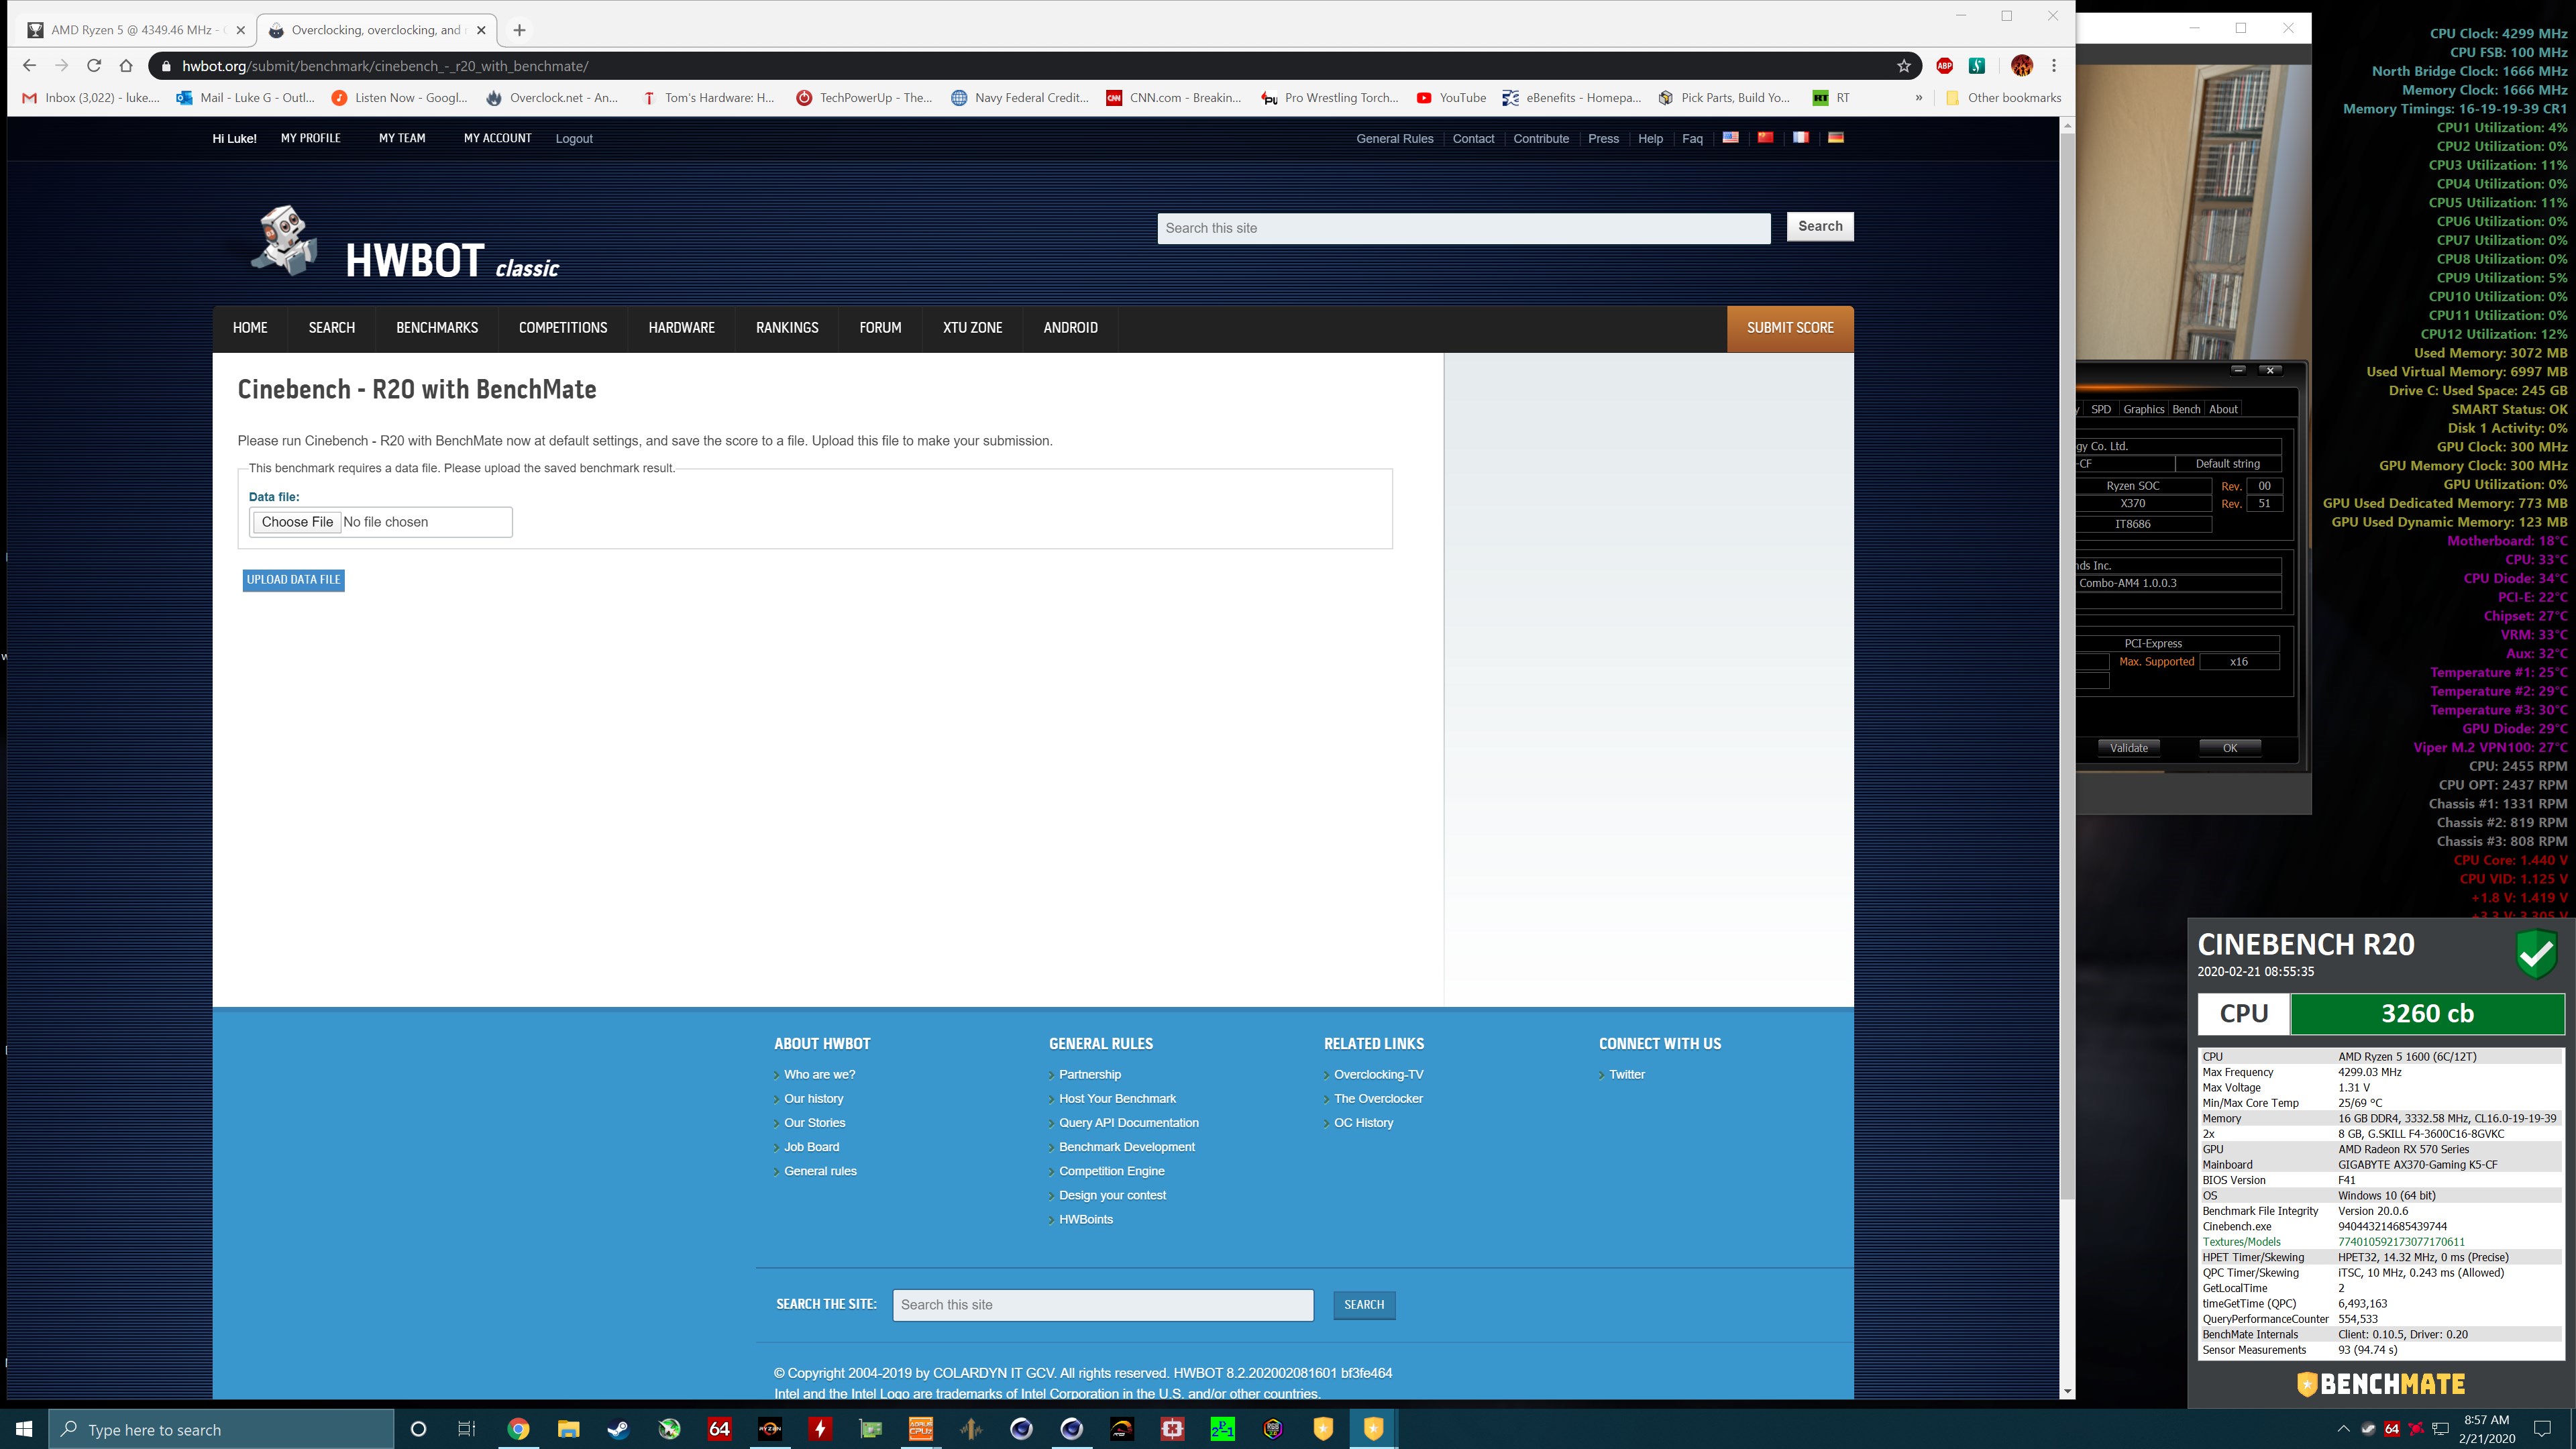Click the Validate button in CPU-Z
This screenshot has height=1449, width=2576.
[x=2129, y=748]
